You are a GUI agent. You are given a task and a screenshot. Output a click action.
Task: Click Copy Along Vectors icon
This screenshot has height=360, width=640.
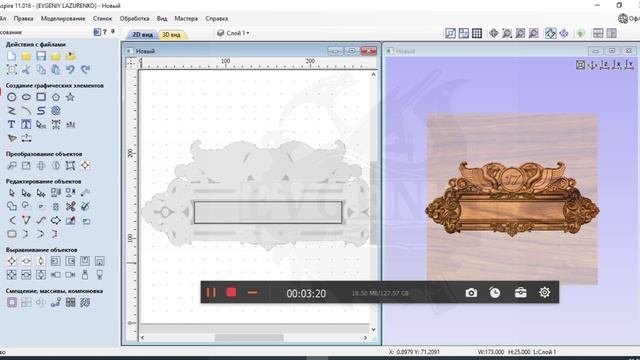[x=56, y=302]
